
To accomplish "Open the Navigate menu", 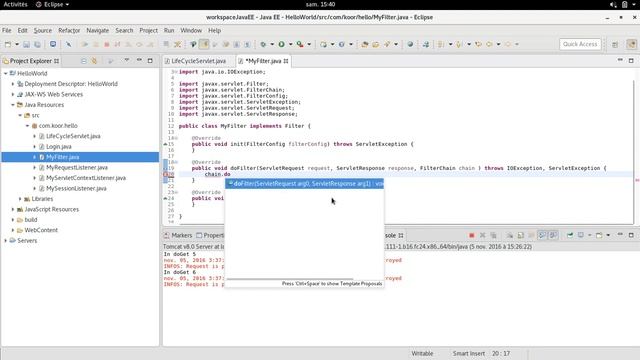I will [98, 30].
